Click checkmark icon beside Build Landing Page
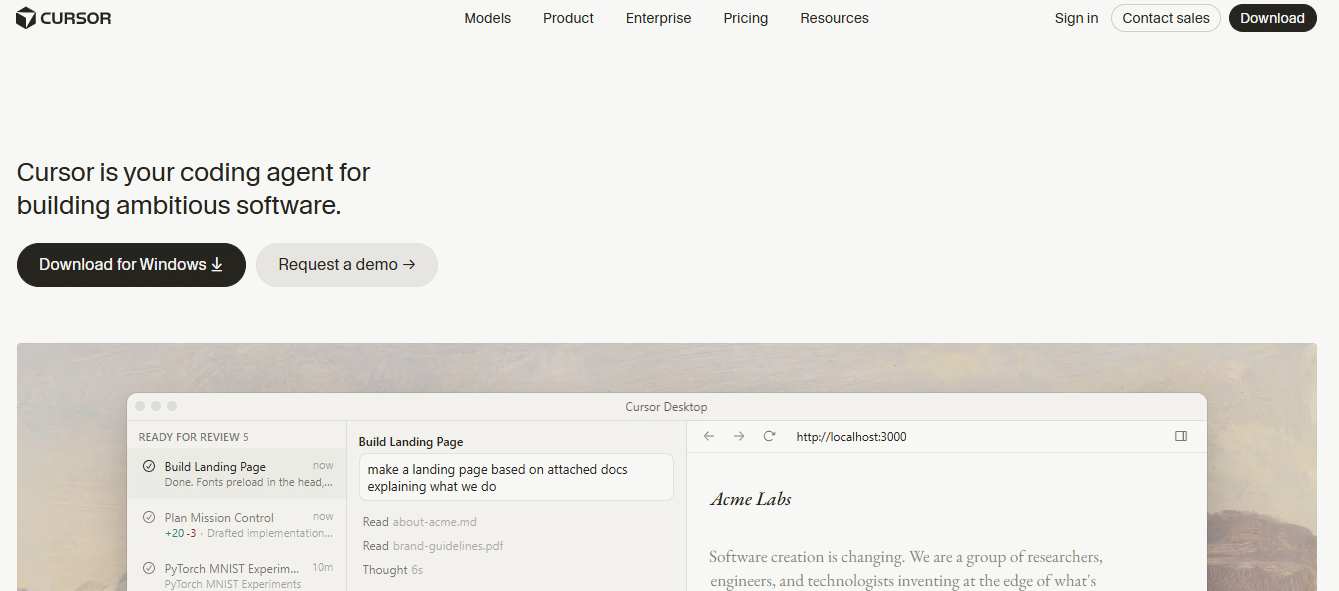Screen dimensions: 1339x591 149,466
